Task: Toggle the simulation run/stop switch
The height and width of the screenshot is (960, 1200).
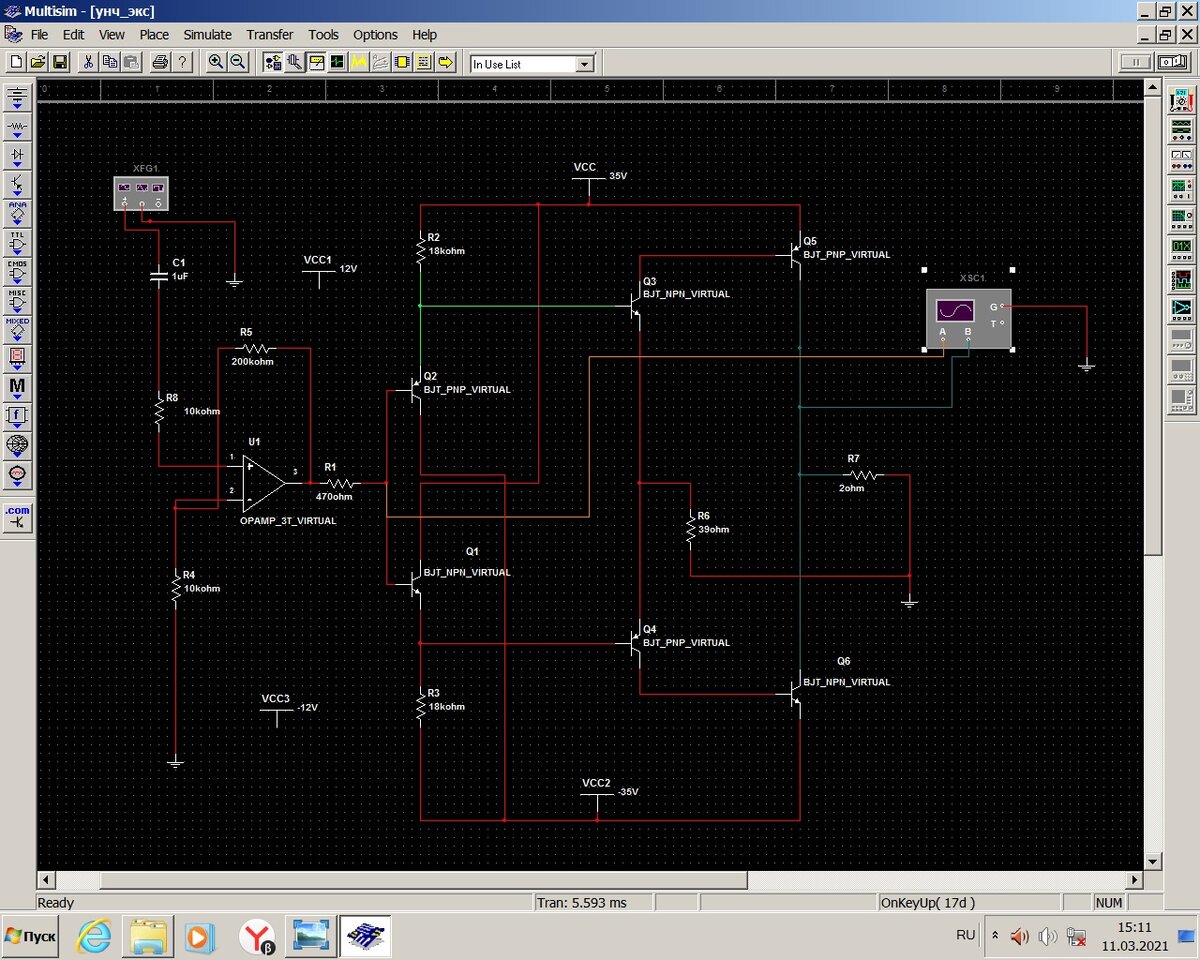Action: click(x=1172, y=62)
